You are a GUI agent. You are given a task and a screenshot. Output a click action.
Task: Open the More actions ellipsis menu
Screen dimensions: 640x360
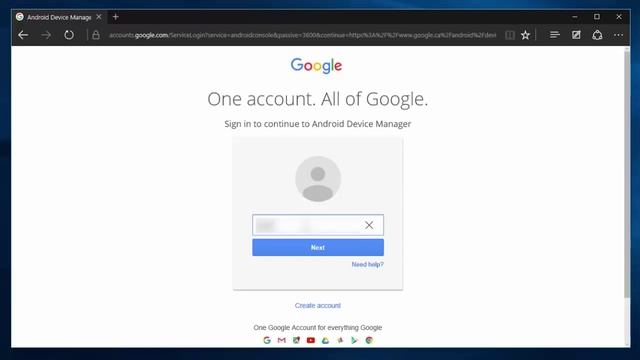[x=618, y=35]
